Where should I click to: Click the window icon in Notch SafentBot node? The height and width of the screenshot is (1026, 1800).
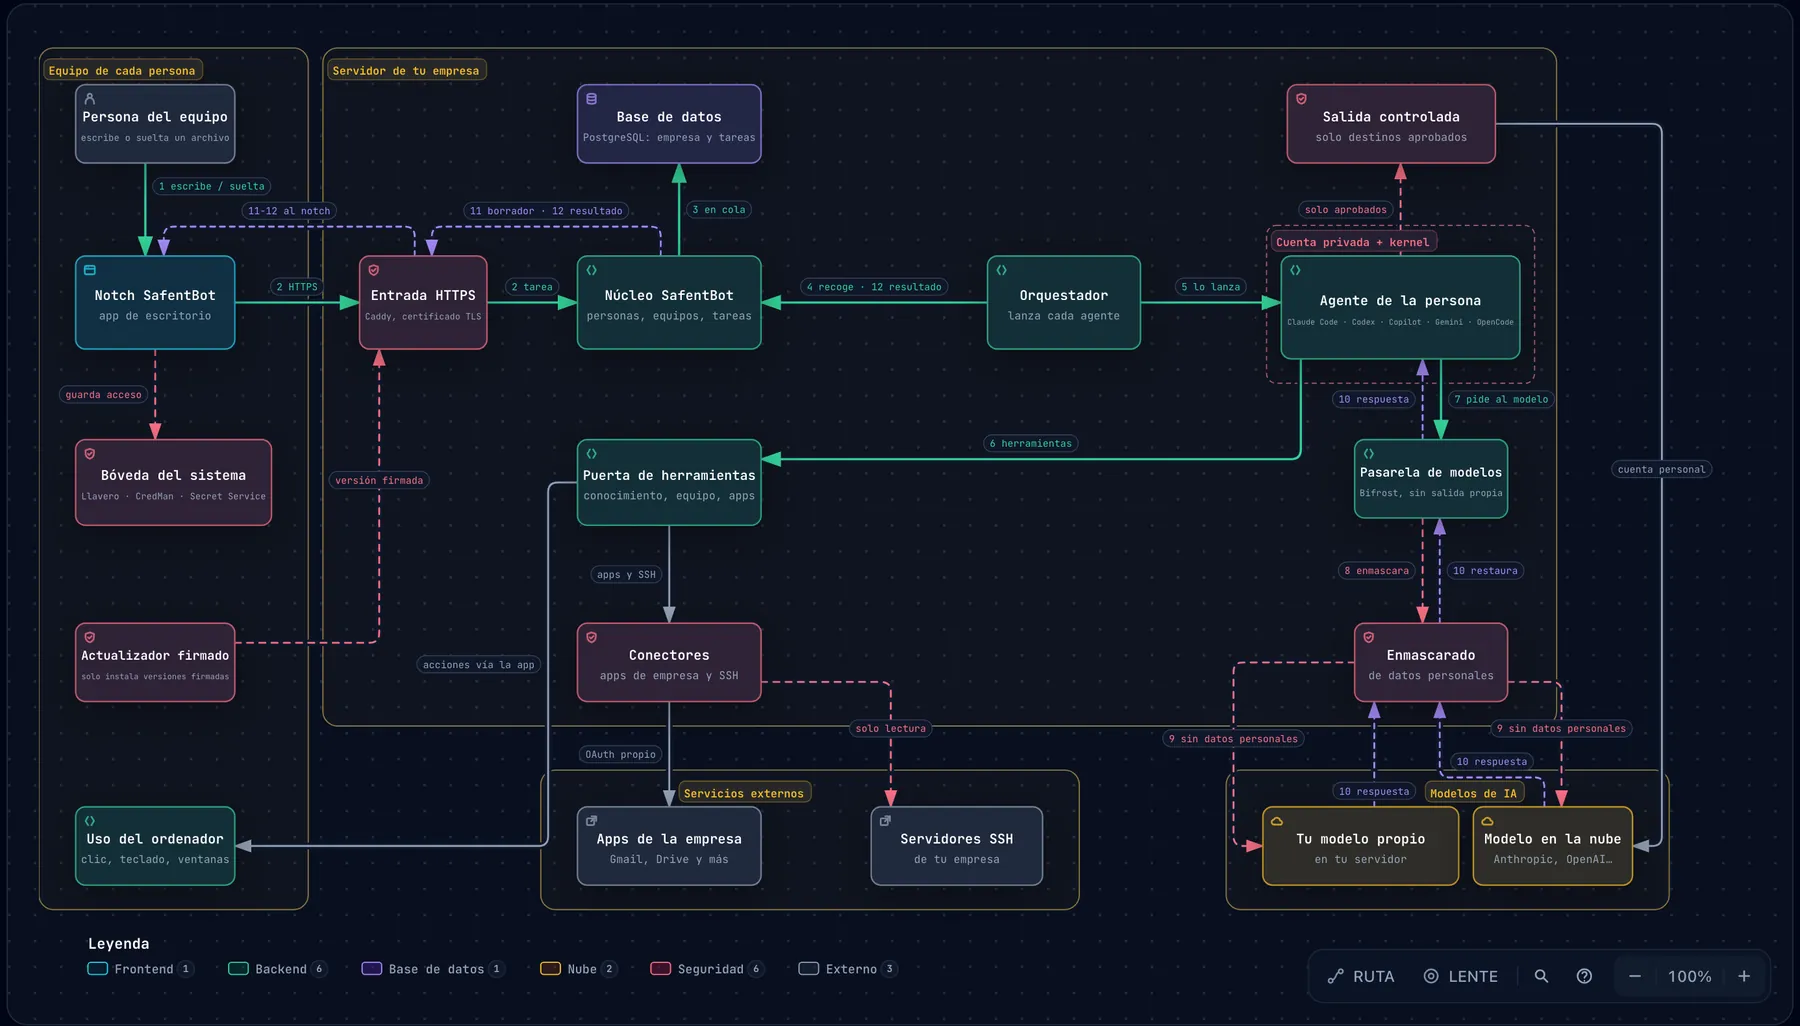[x=90, y=270]
